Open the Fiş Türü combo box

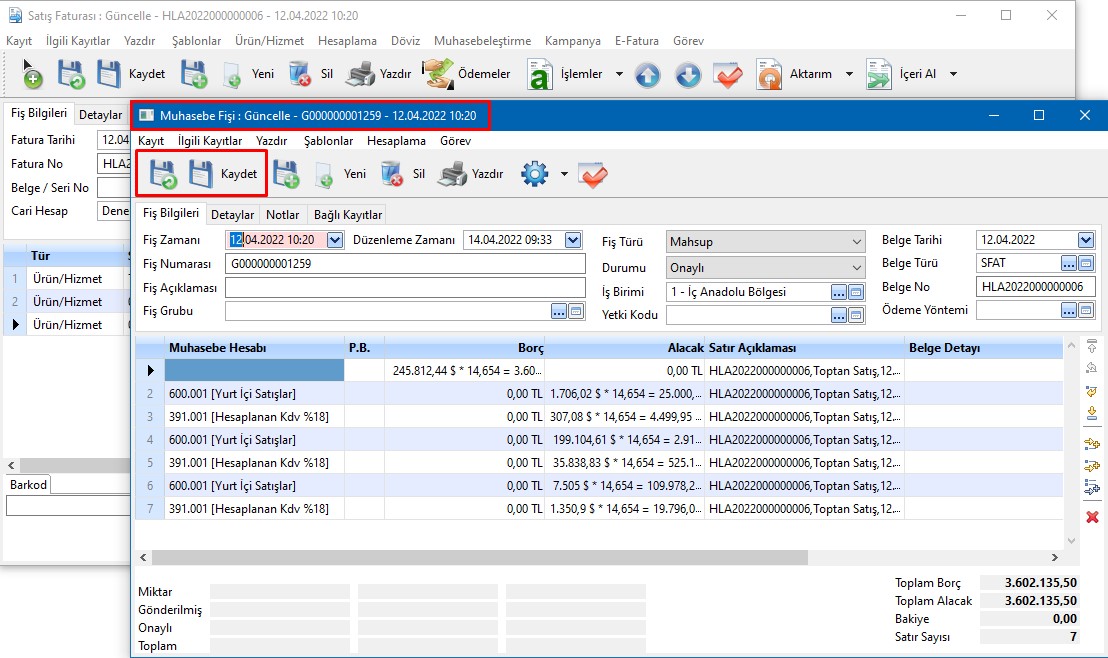pos(765,242)
